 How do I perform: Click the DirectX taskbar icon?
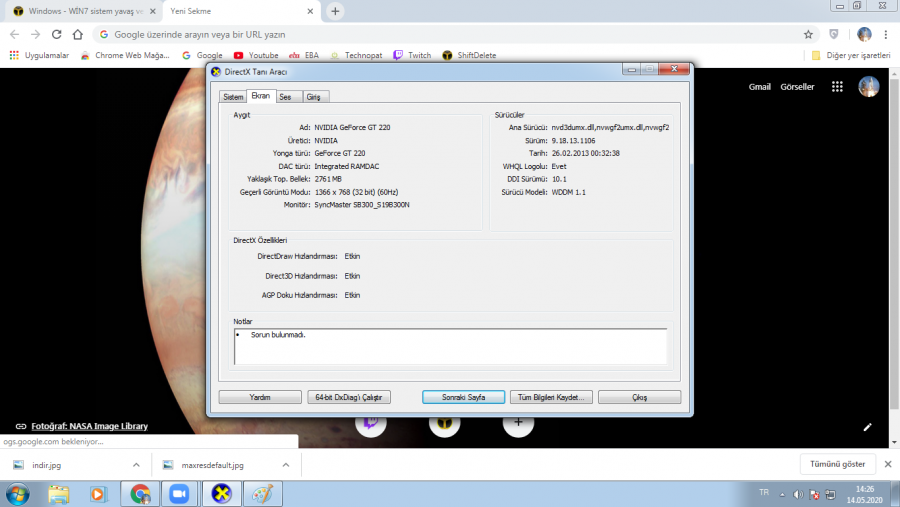pyautogui.click(x=221, y=494)
